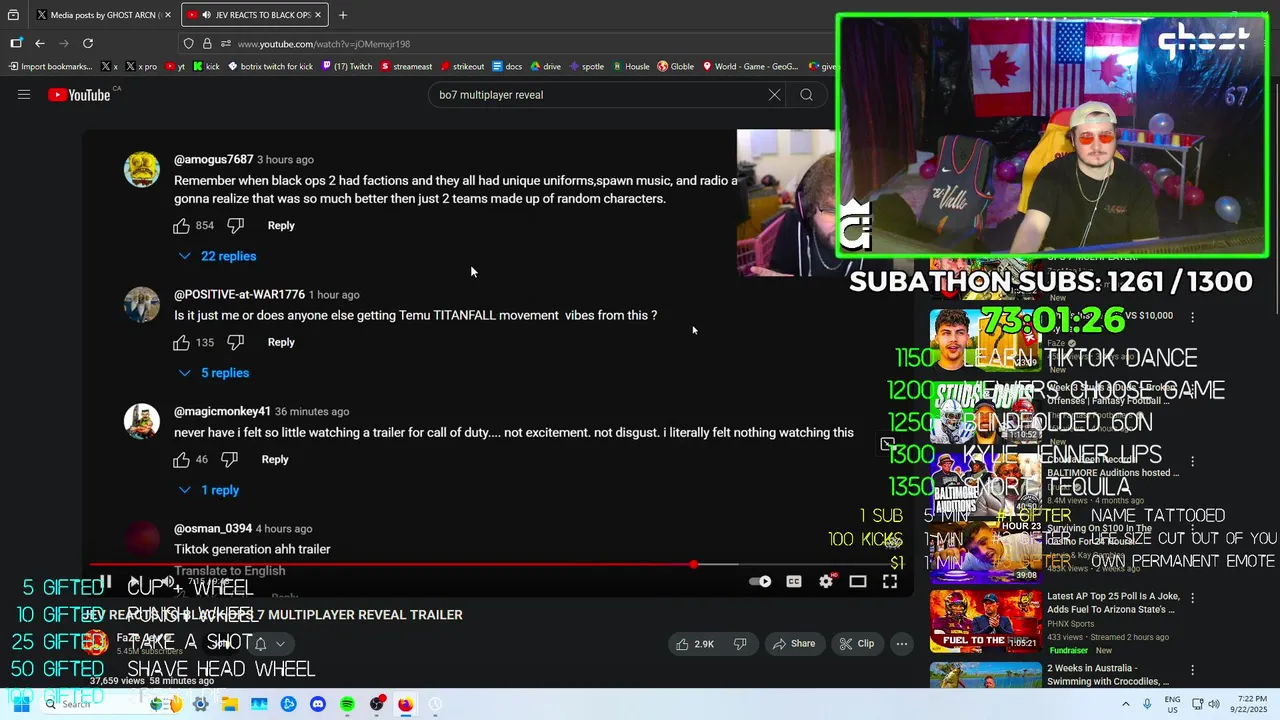Image resolution: width=1280 pixels, height=720 pixels.
Task: Click the YouTube address bar URL
Action: click(324, 44)
